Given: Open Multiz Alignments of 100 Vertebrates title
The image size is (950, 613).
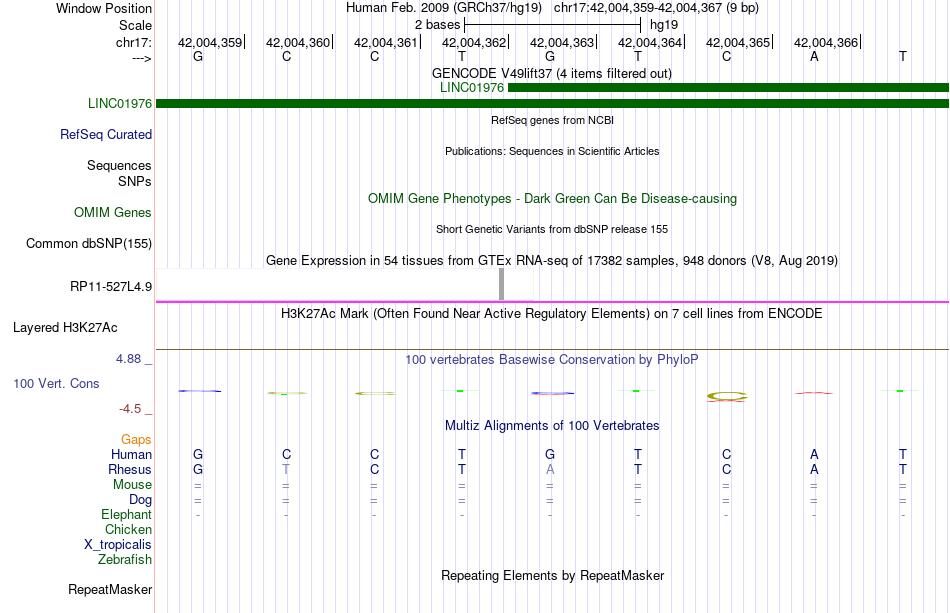Looking at the screenshot, I should (552, 426).
